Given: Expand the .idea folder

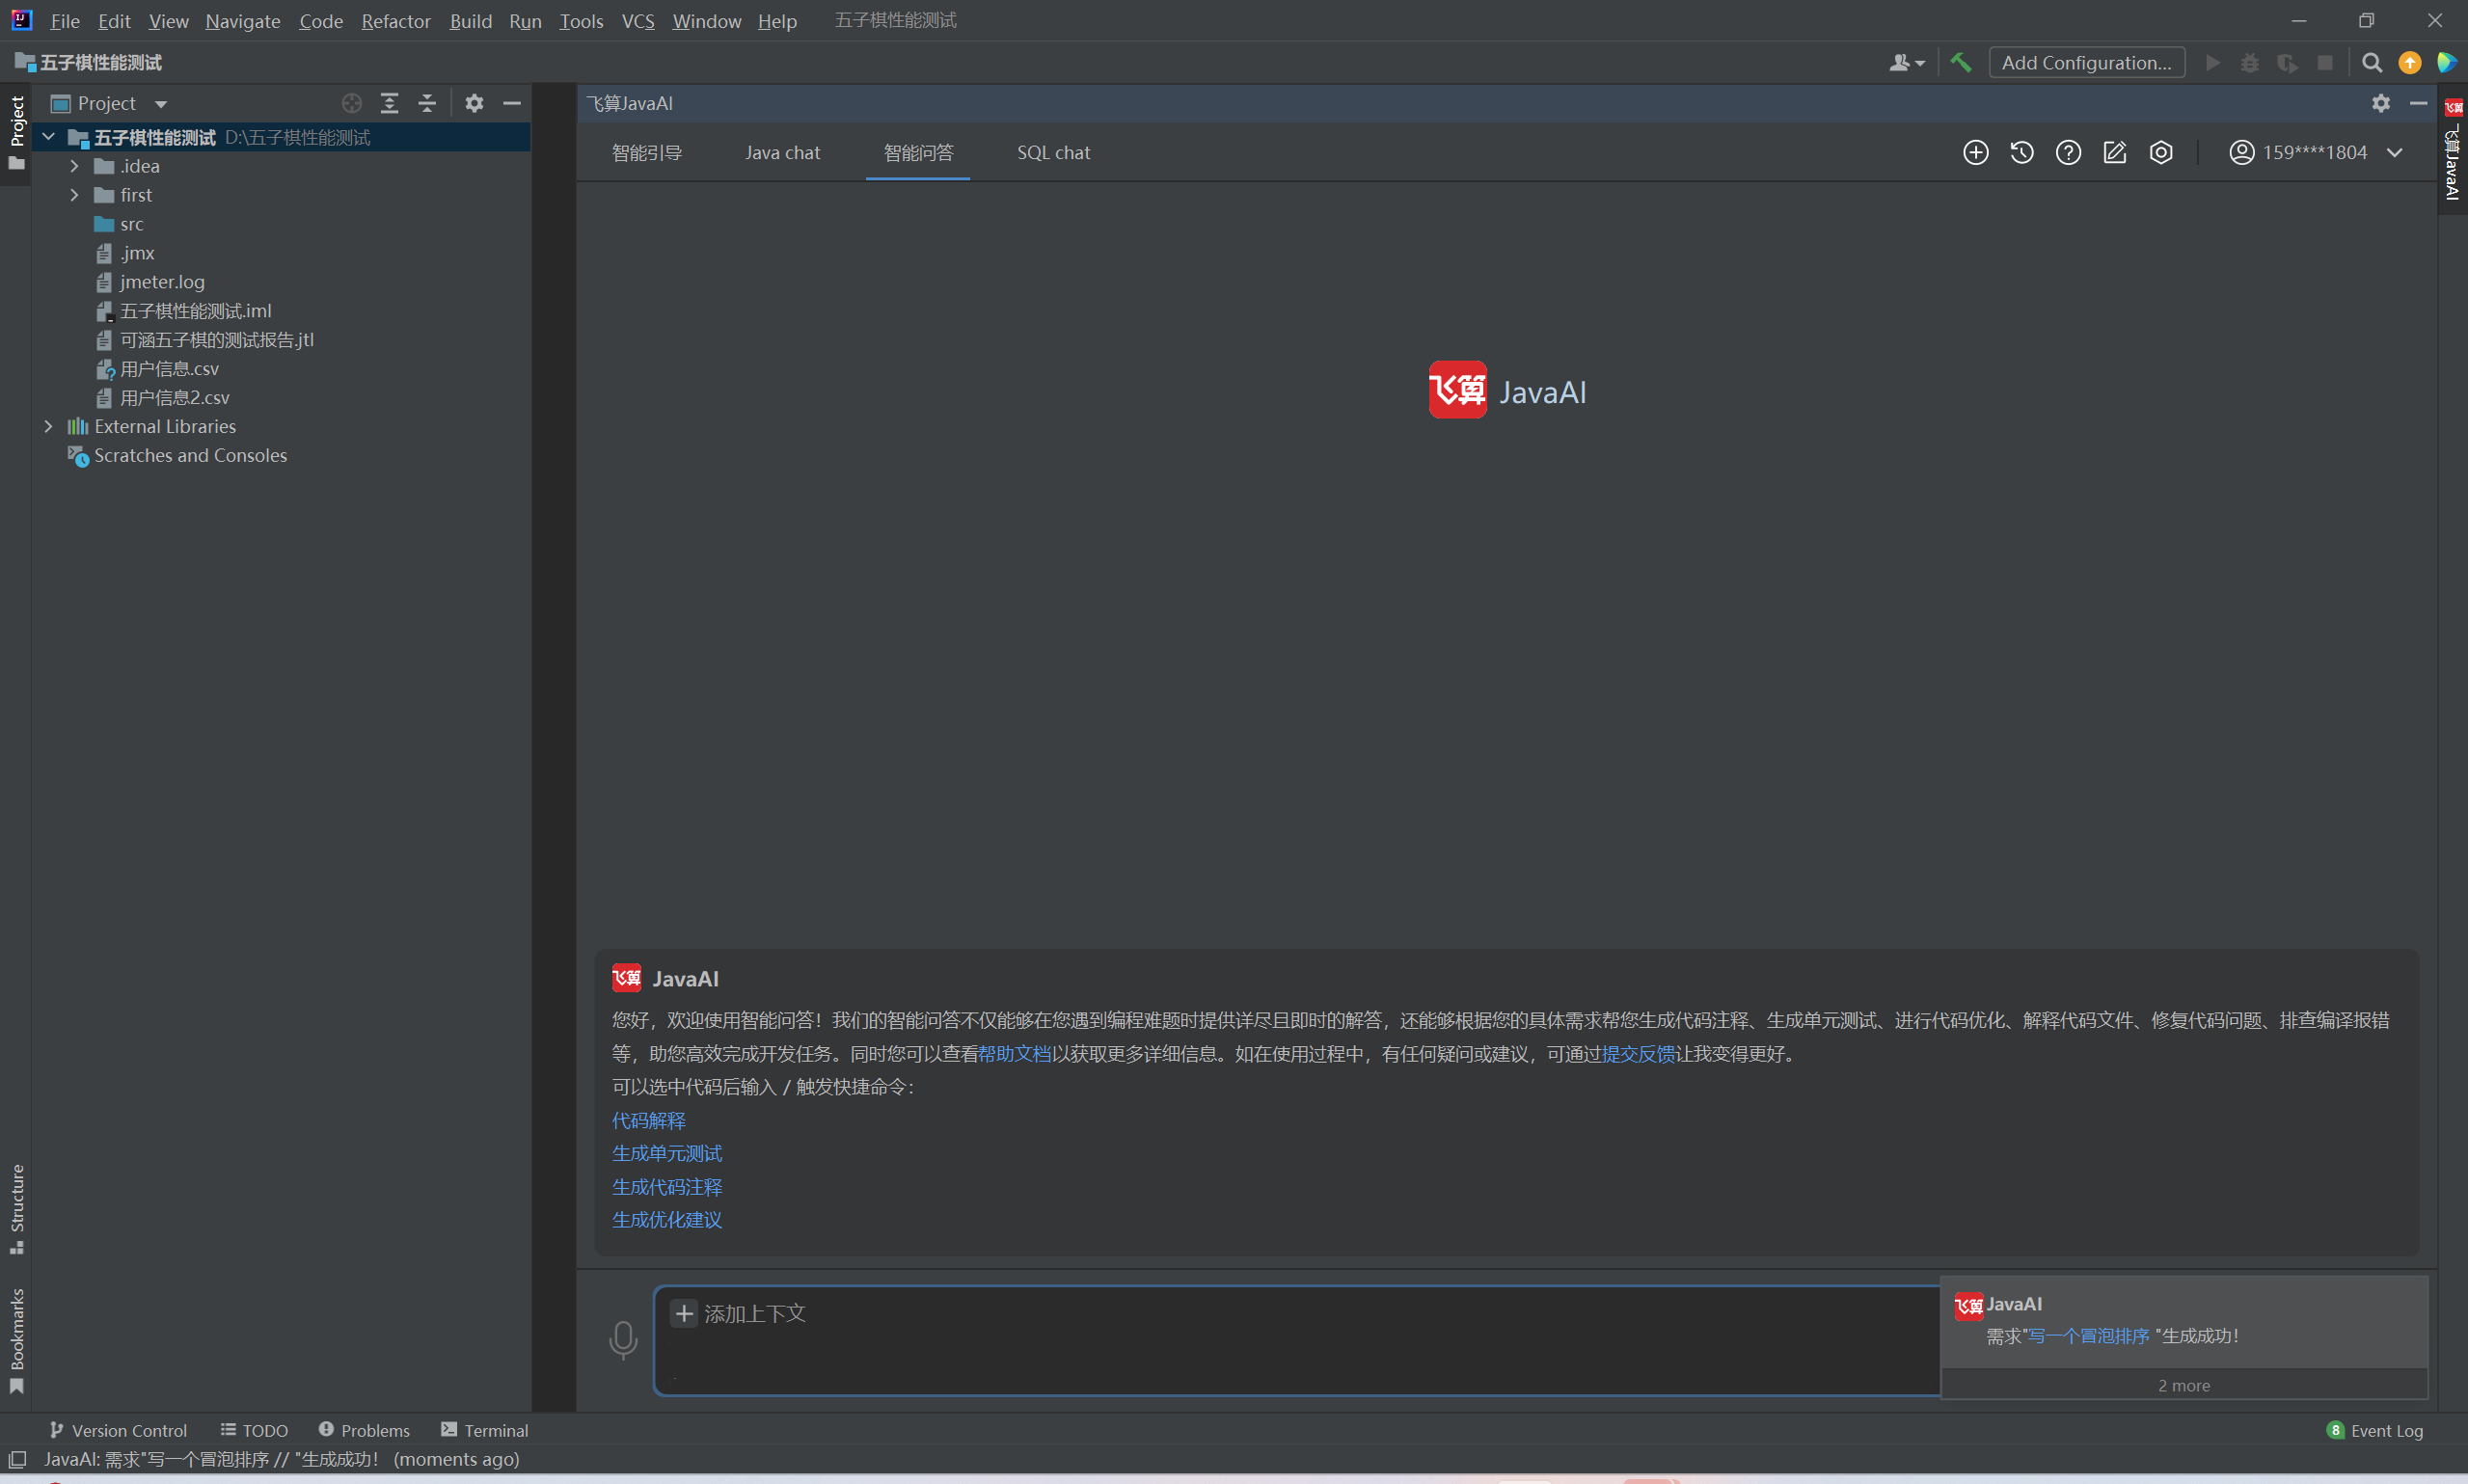Looking at the screenshot, I should [x=75, y=166].
